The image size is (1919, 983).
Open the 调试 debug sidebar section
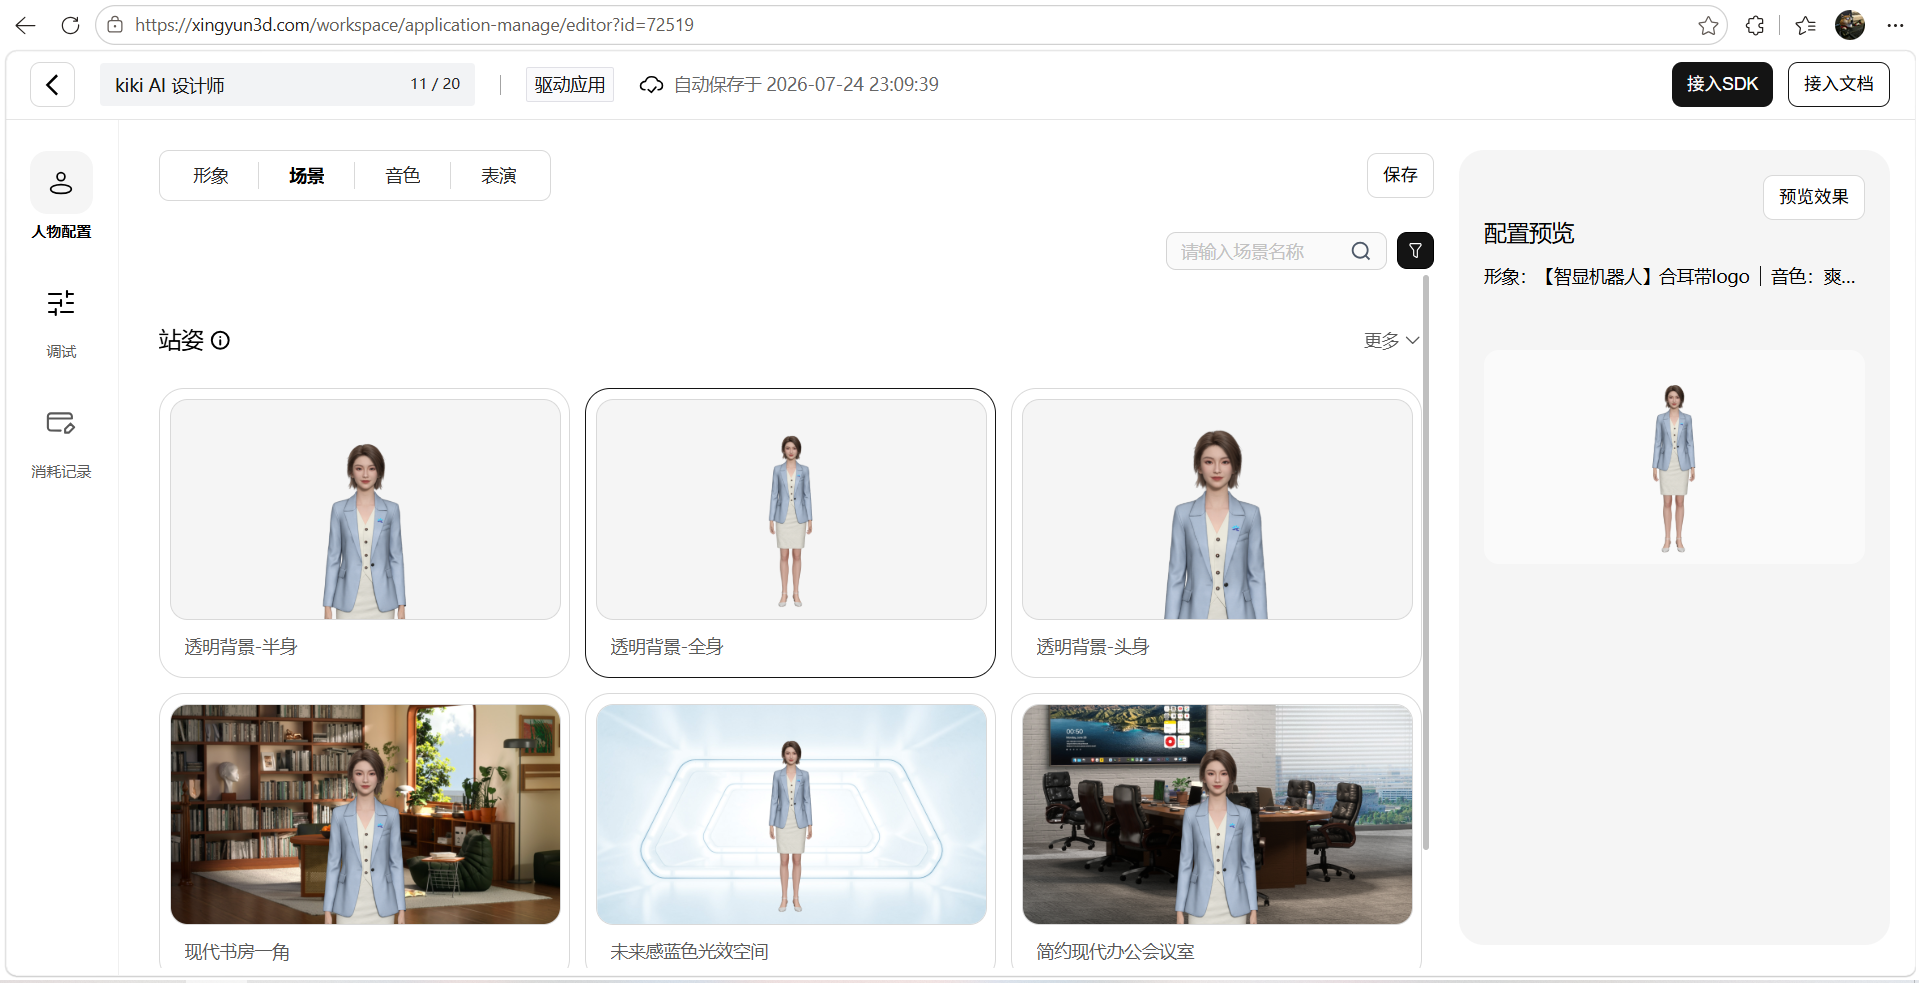pyautogui.click(x=61, y=323)
